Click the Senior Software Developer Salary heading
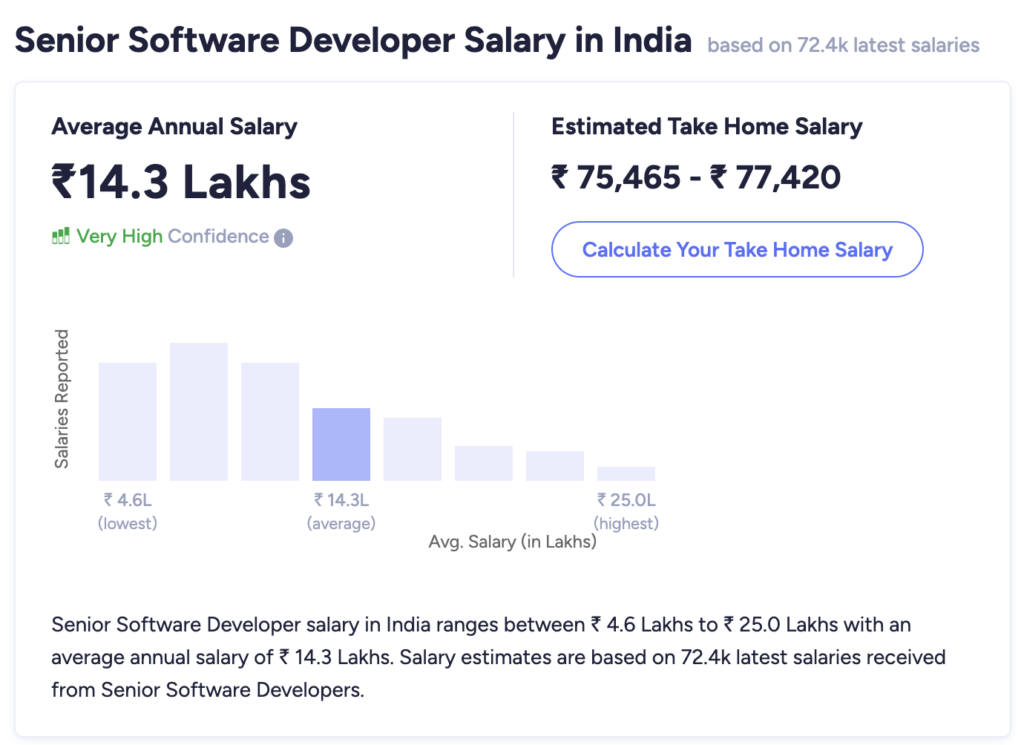The image size is (1024, 745). (x=352, y=40)
